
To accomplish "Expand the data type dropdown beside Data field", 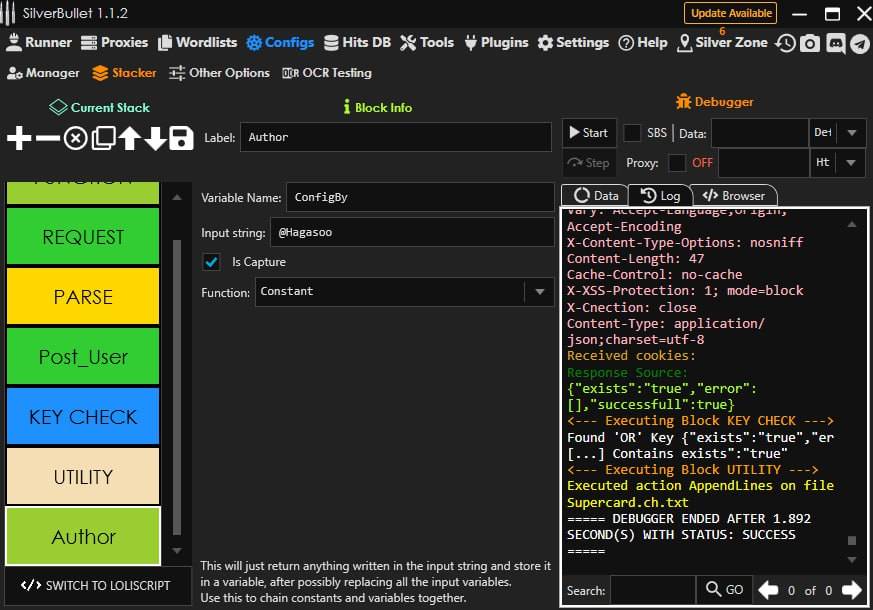I will click(x=851, y=133).
